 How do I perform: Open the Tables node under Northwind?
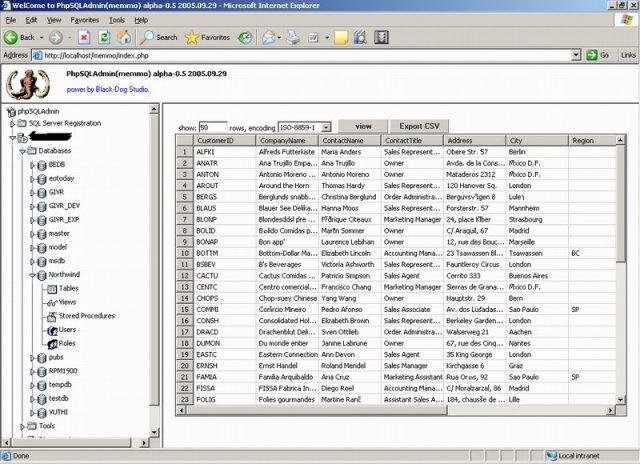click(x=68, y=288)
